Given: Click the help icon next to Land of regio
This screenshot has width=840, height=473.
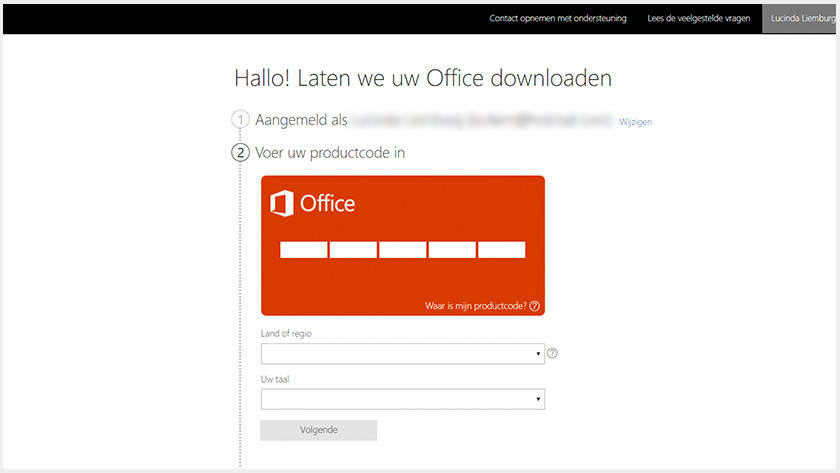Looking at the screenshot, I should coord(552,353).
